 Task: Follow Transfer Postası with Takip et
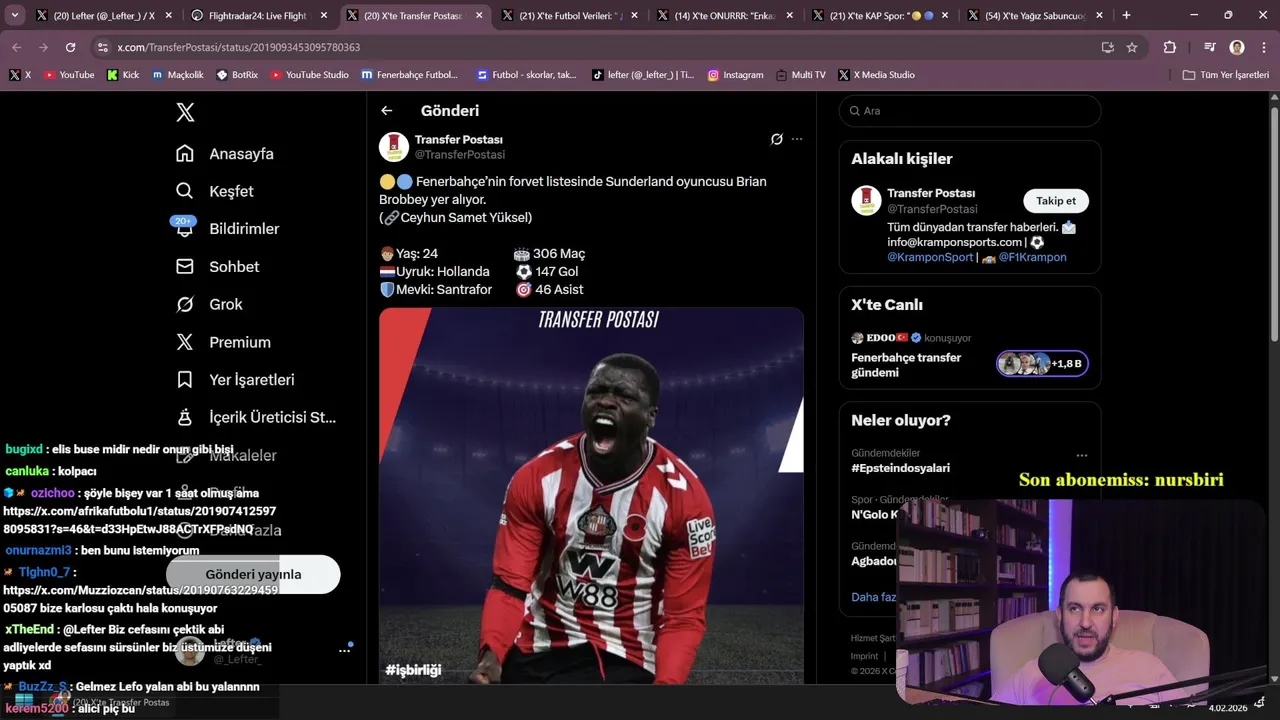click(x=1056, y=201)
